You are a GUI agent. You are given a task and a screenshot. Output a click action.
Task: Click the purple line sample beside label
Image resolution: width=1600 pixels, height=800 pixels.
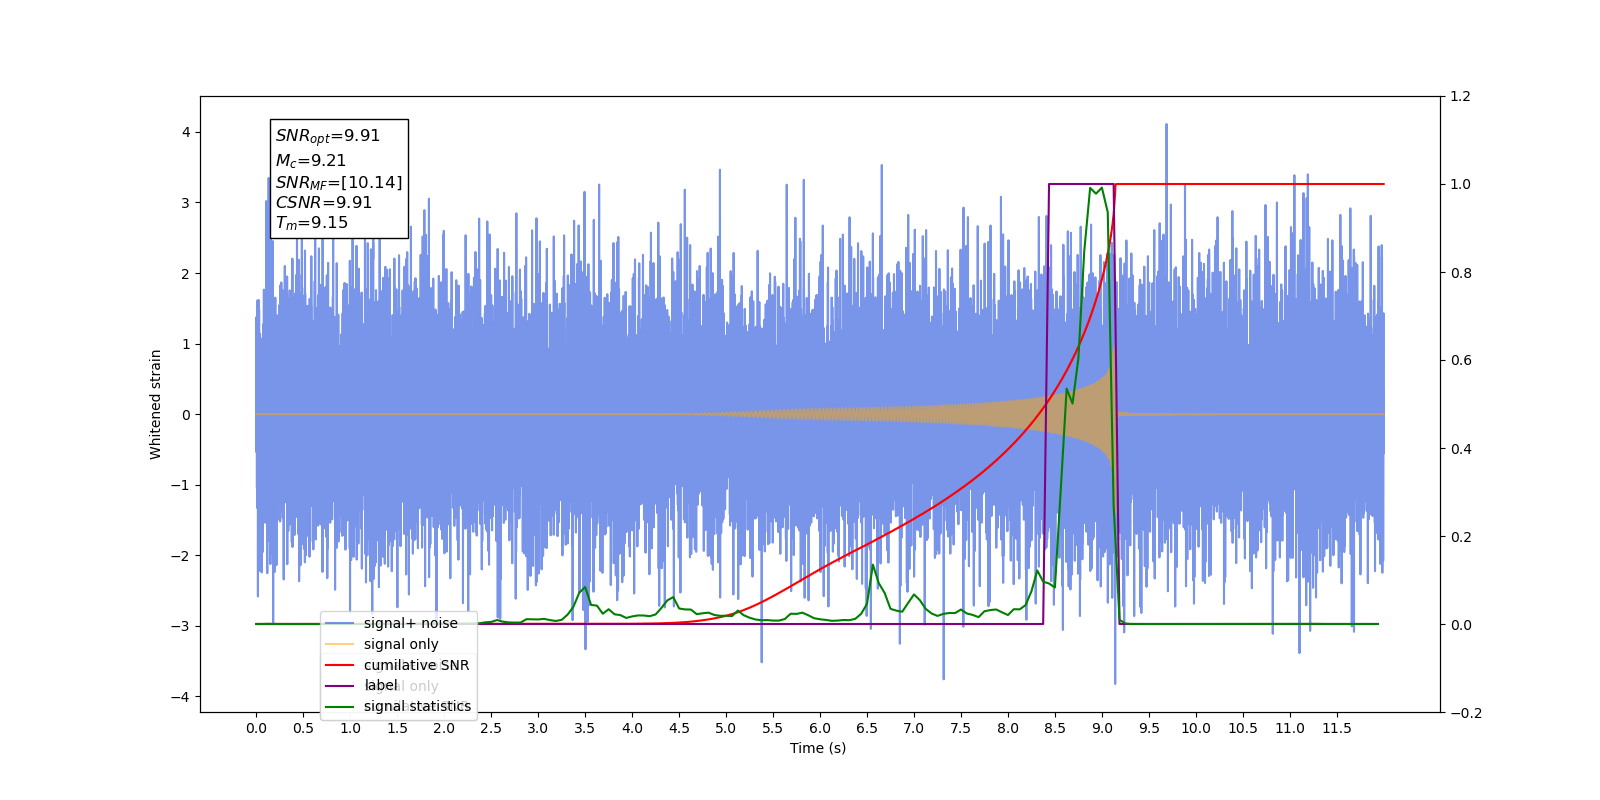click(340, 685)
